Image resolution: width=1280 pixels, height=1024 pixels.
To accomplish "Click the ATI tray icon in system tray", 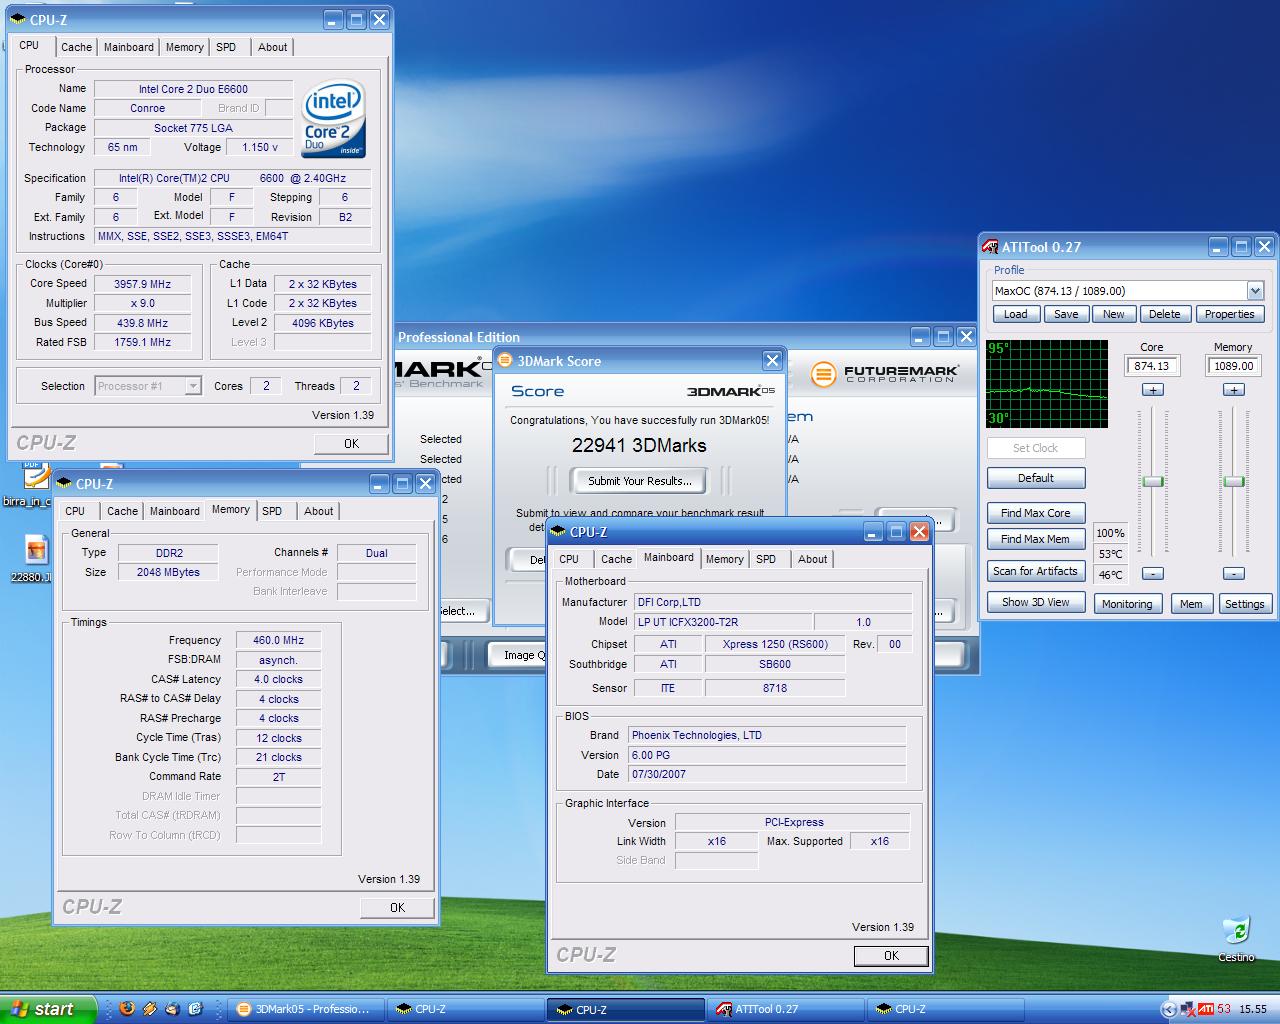I will [x=1206, y=1009].
